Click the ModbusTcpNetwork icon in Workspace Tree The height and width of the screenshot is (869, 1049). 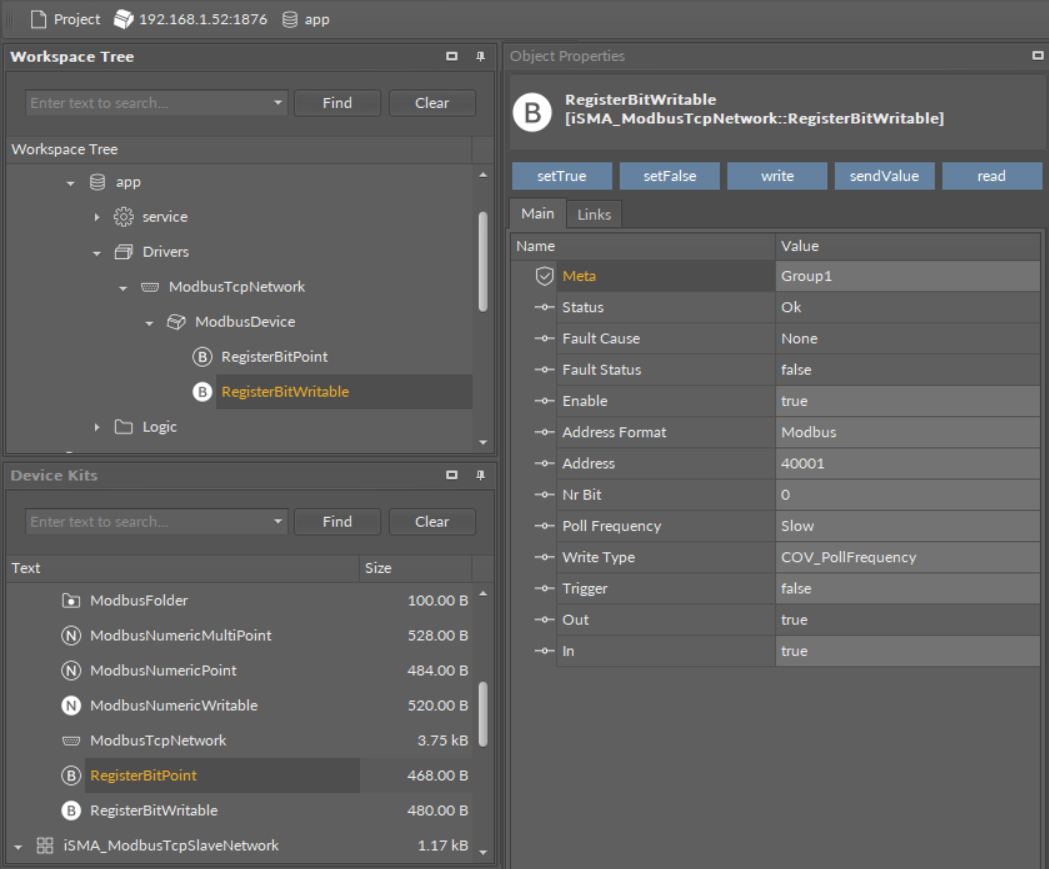(x=150, y=287)
